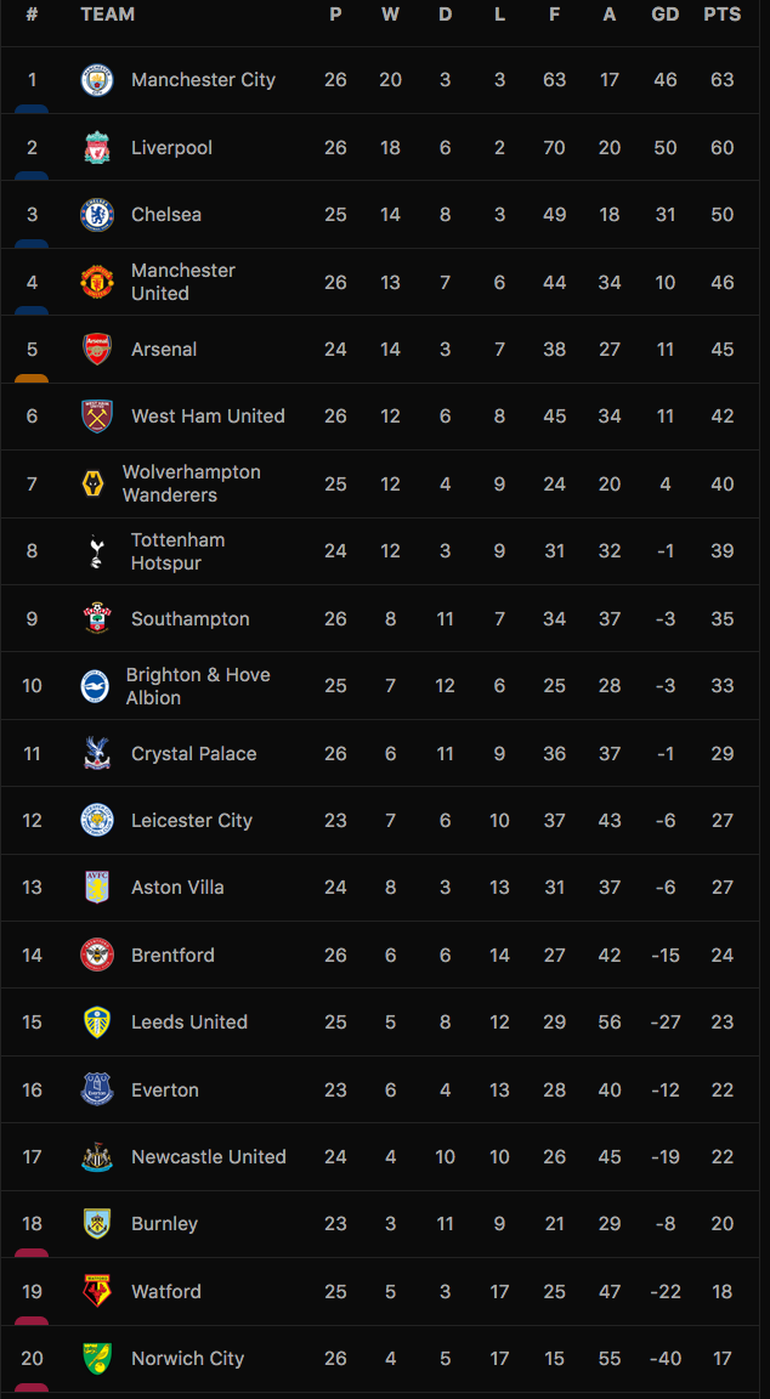Click the Arsenal club crest

97,349
